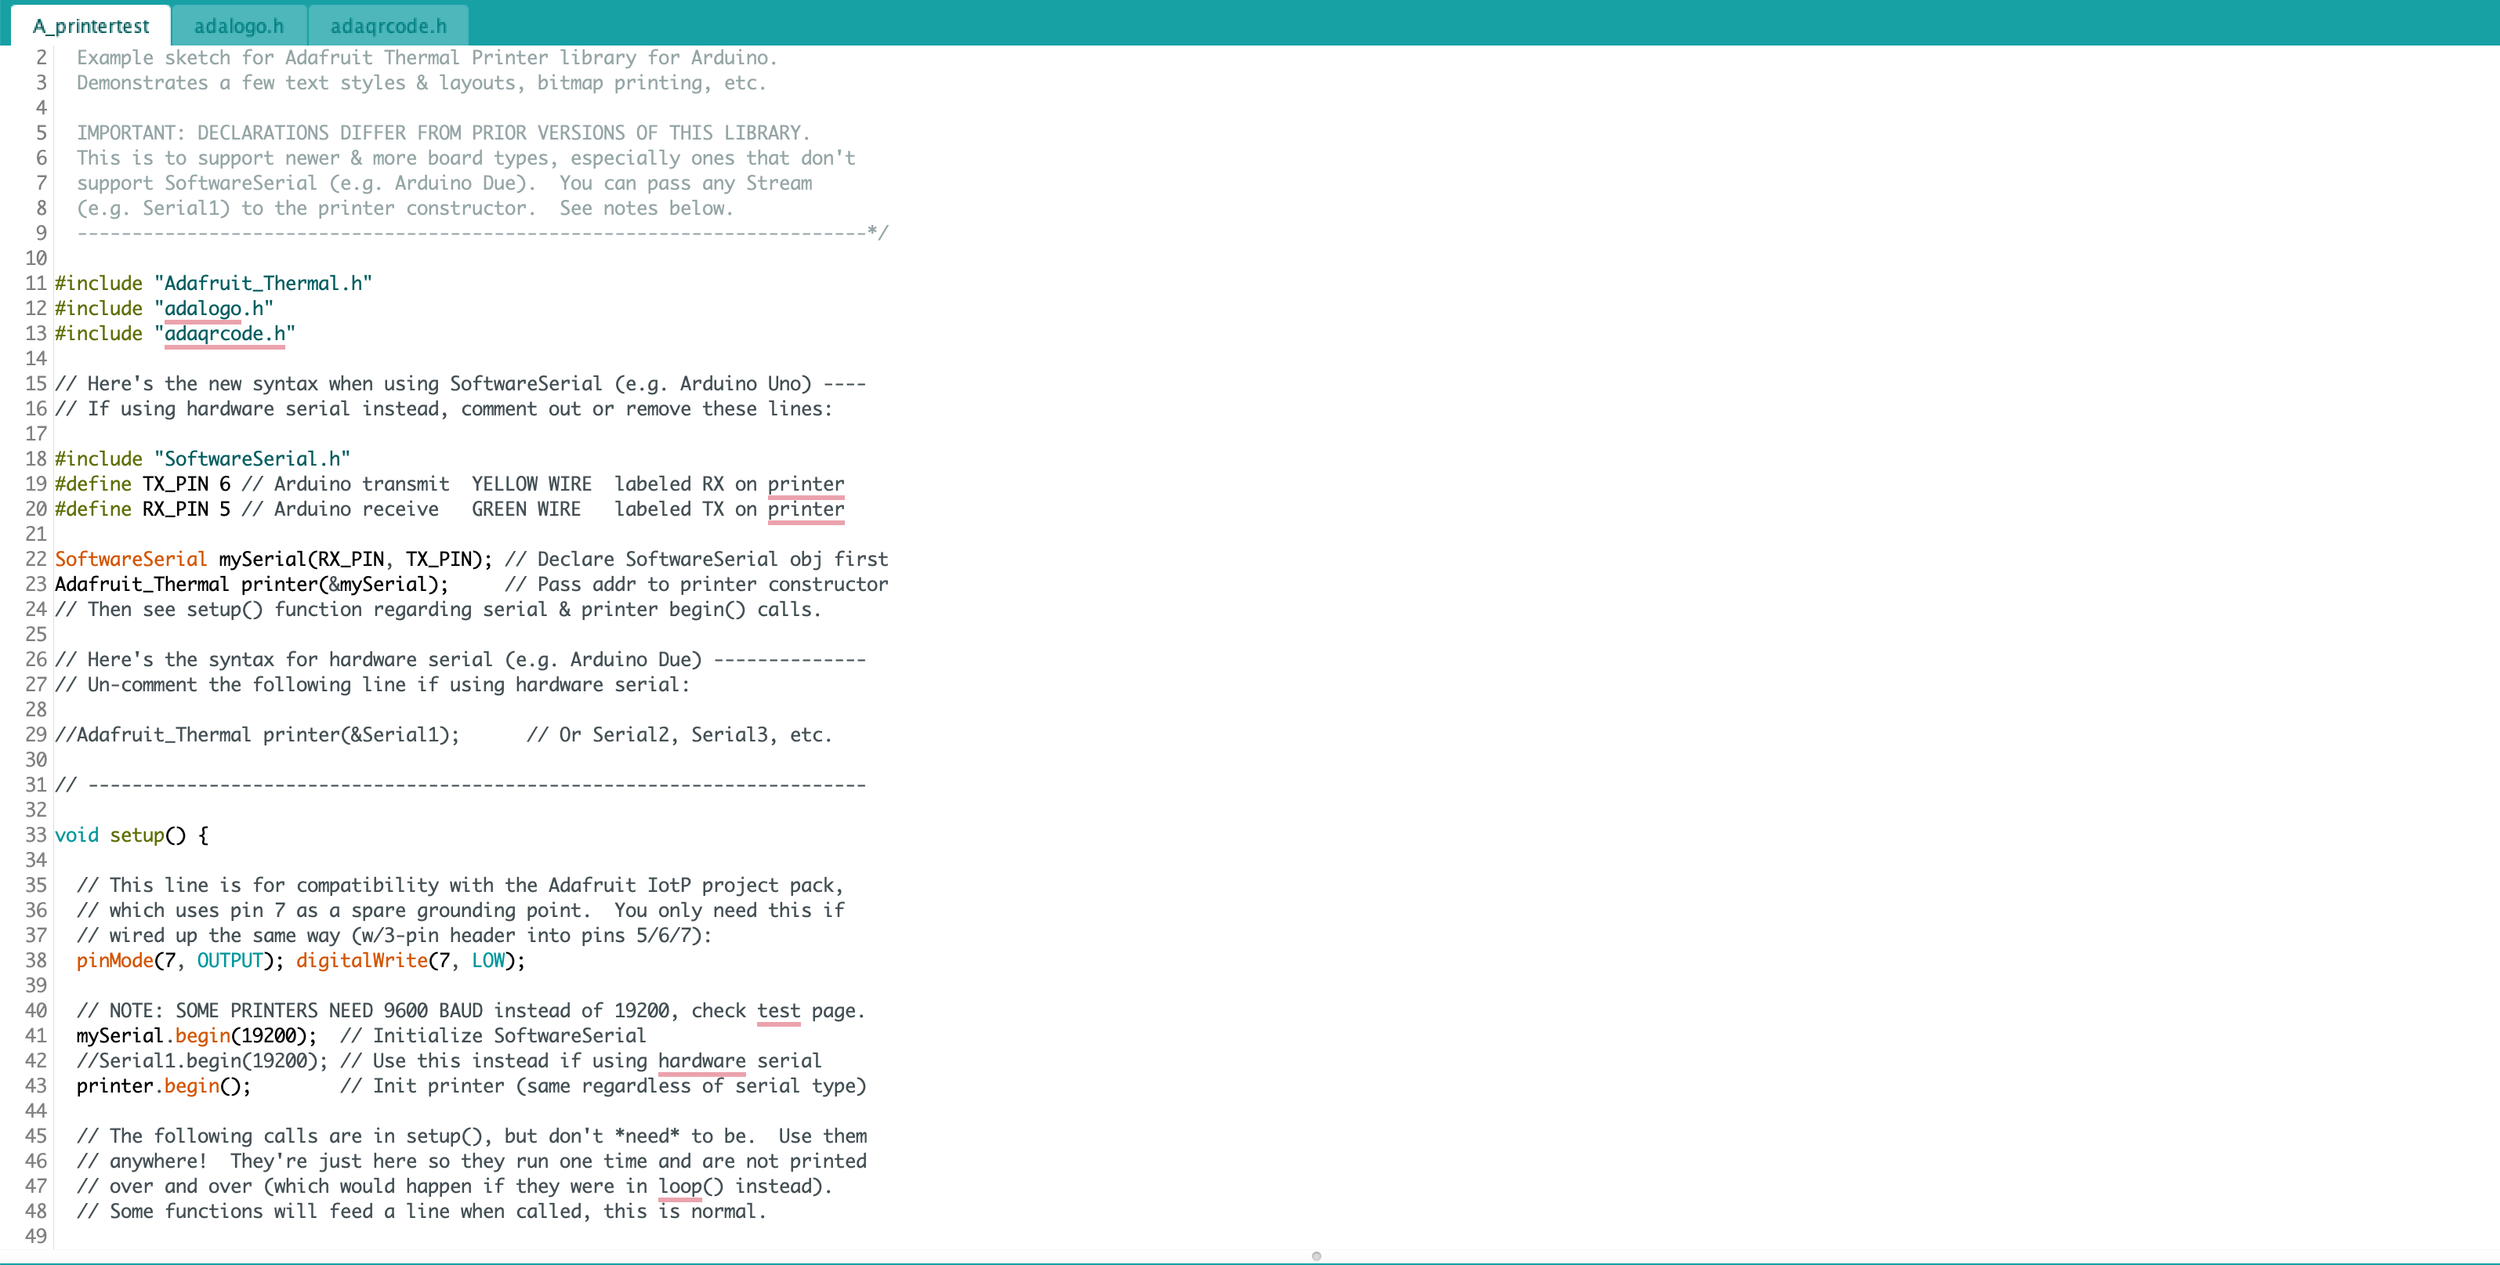Place cursor on the 'void setup()' line
This screenshot has height=1265, width=2500.
click(130, 835)
